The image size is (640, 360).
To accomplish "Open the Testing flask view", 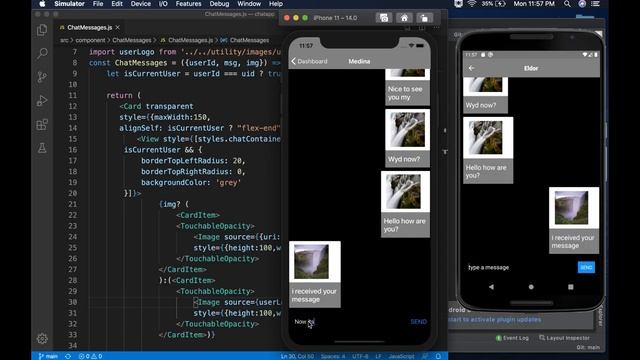I will 42,148.
